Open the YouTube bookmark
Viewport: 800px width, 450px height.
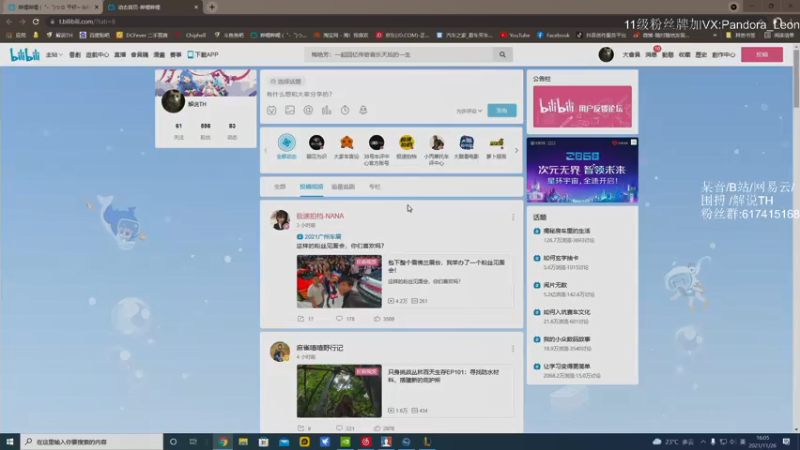(x=515, y=35)
